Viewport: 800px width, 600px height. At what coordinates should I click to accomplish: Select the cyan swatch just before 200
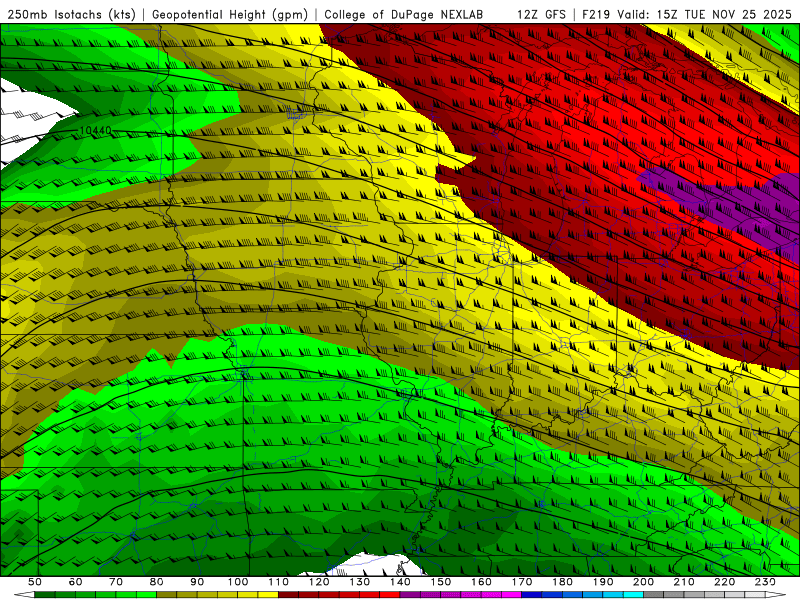coord(634,595)
